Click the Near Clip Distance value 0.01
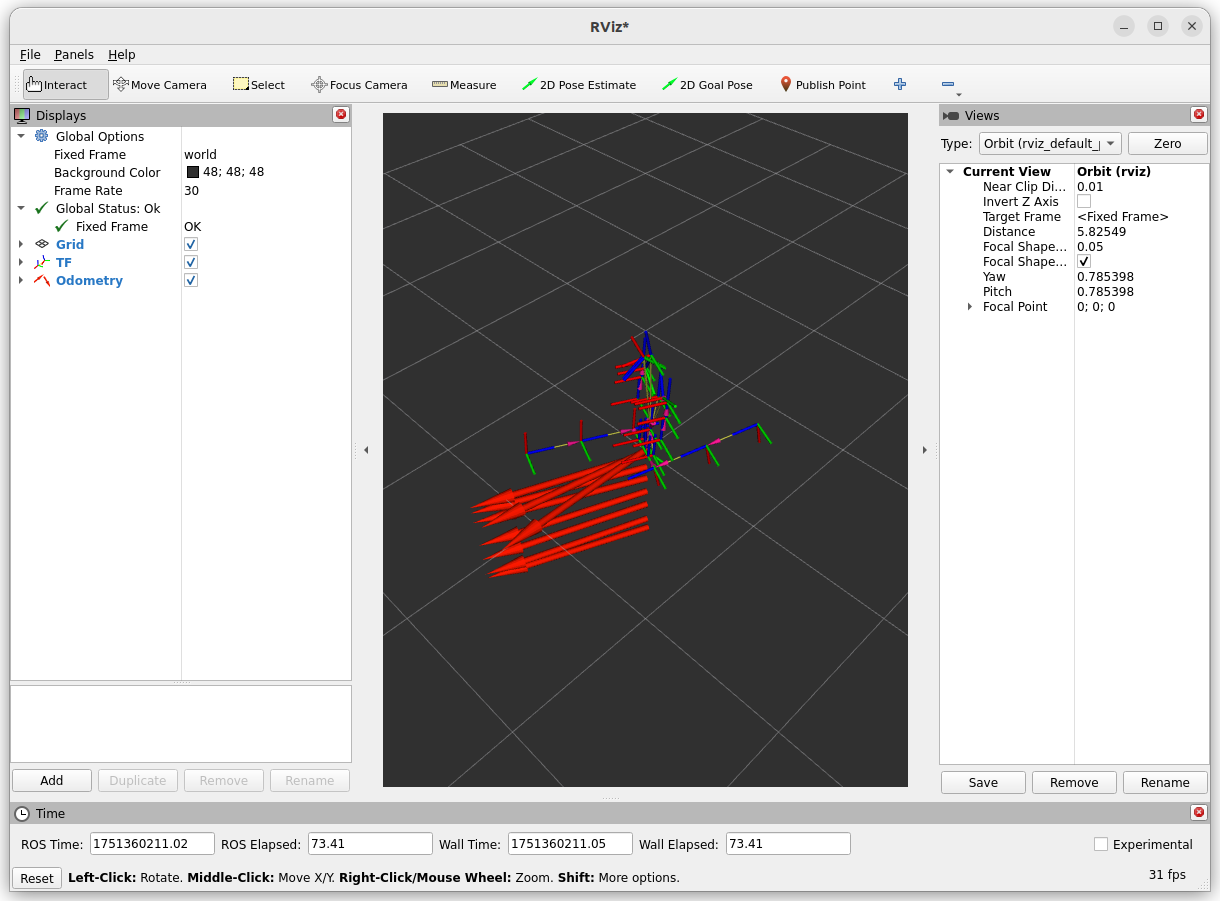The image size is (1220, 901). (x=1090, y=186)
